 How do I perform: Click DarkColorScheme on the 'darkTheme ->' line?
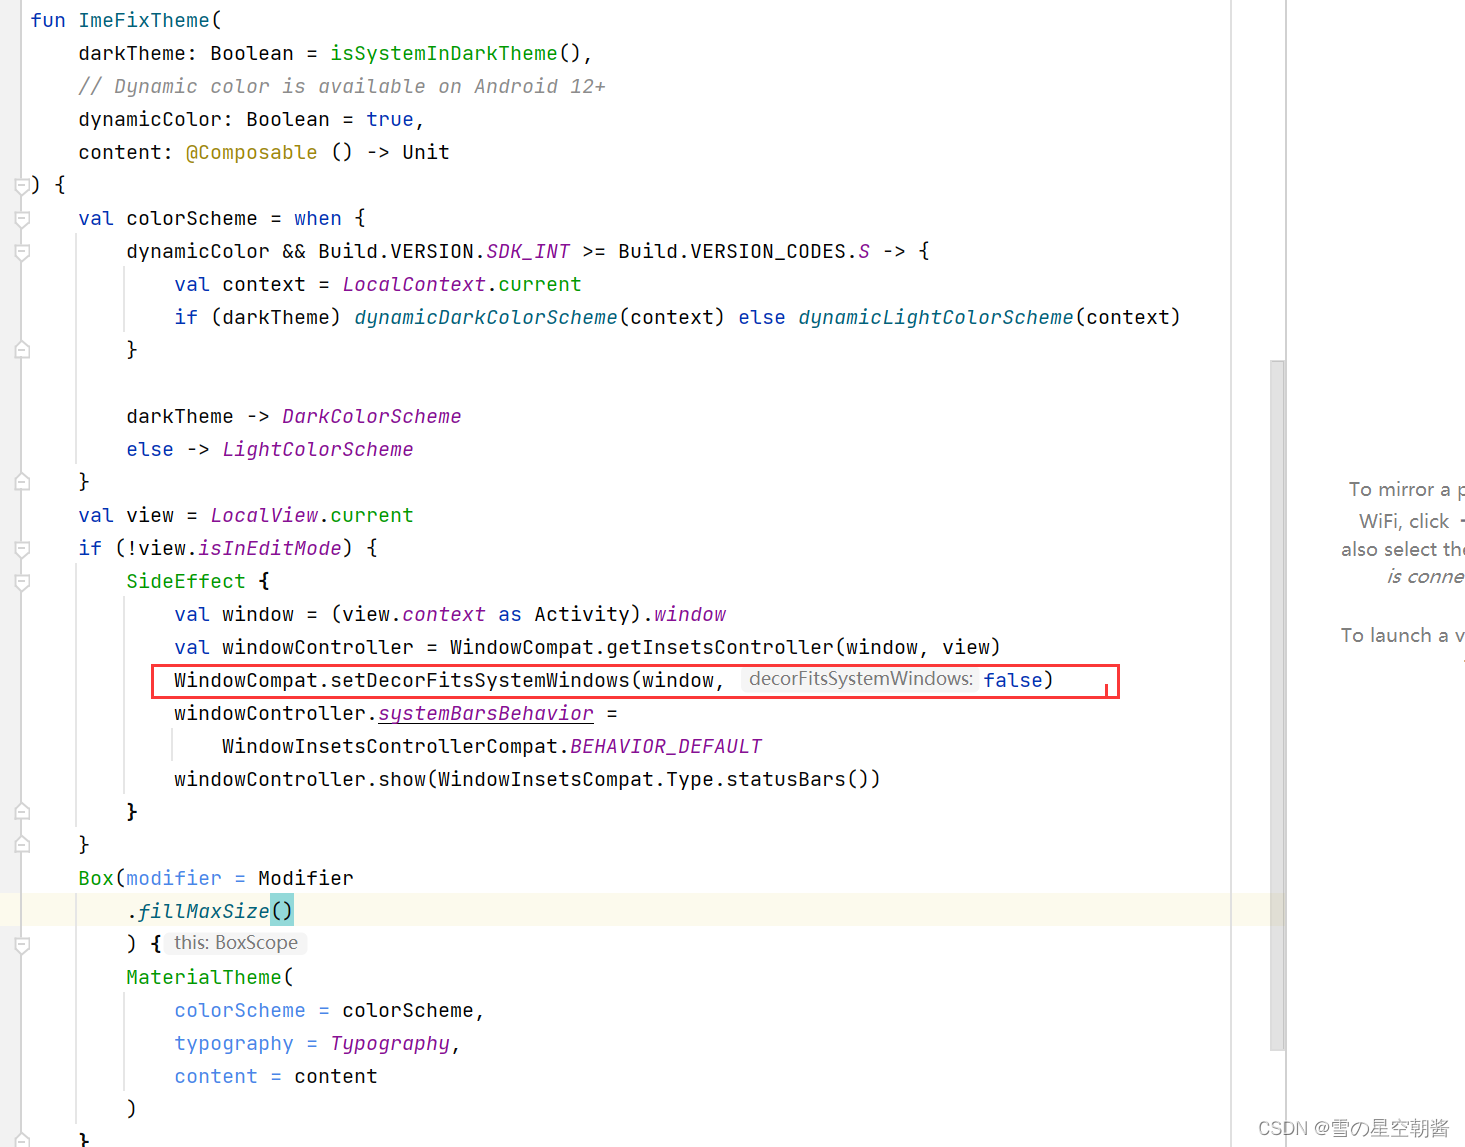click(372, 416)
